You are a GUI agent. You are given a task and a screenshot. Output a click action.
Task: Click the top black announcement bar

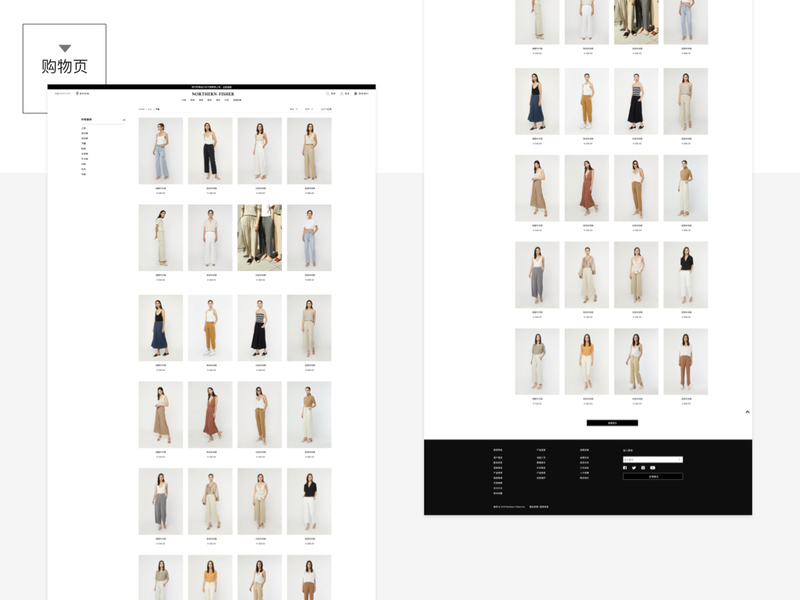(x=212, y=87)
